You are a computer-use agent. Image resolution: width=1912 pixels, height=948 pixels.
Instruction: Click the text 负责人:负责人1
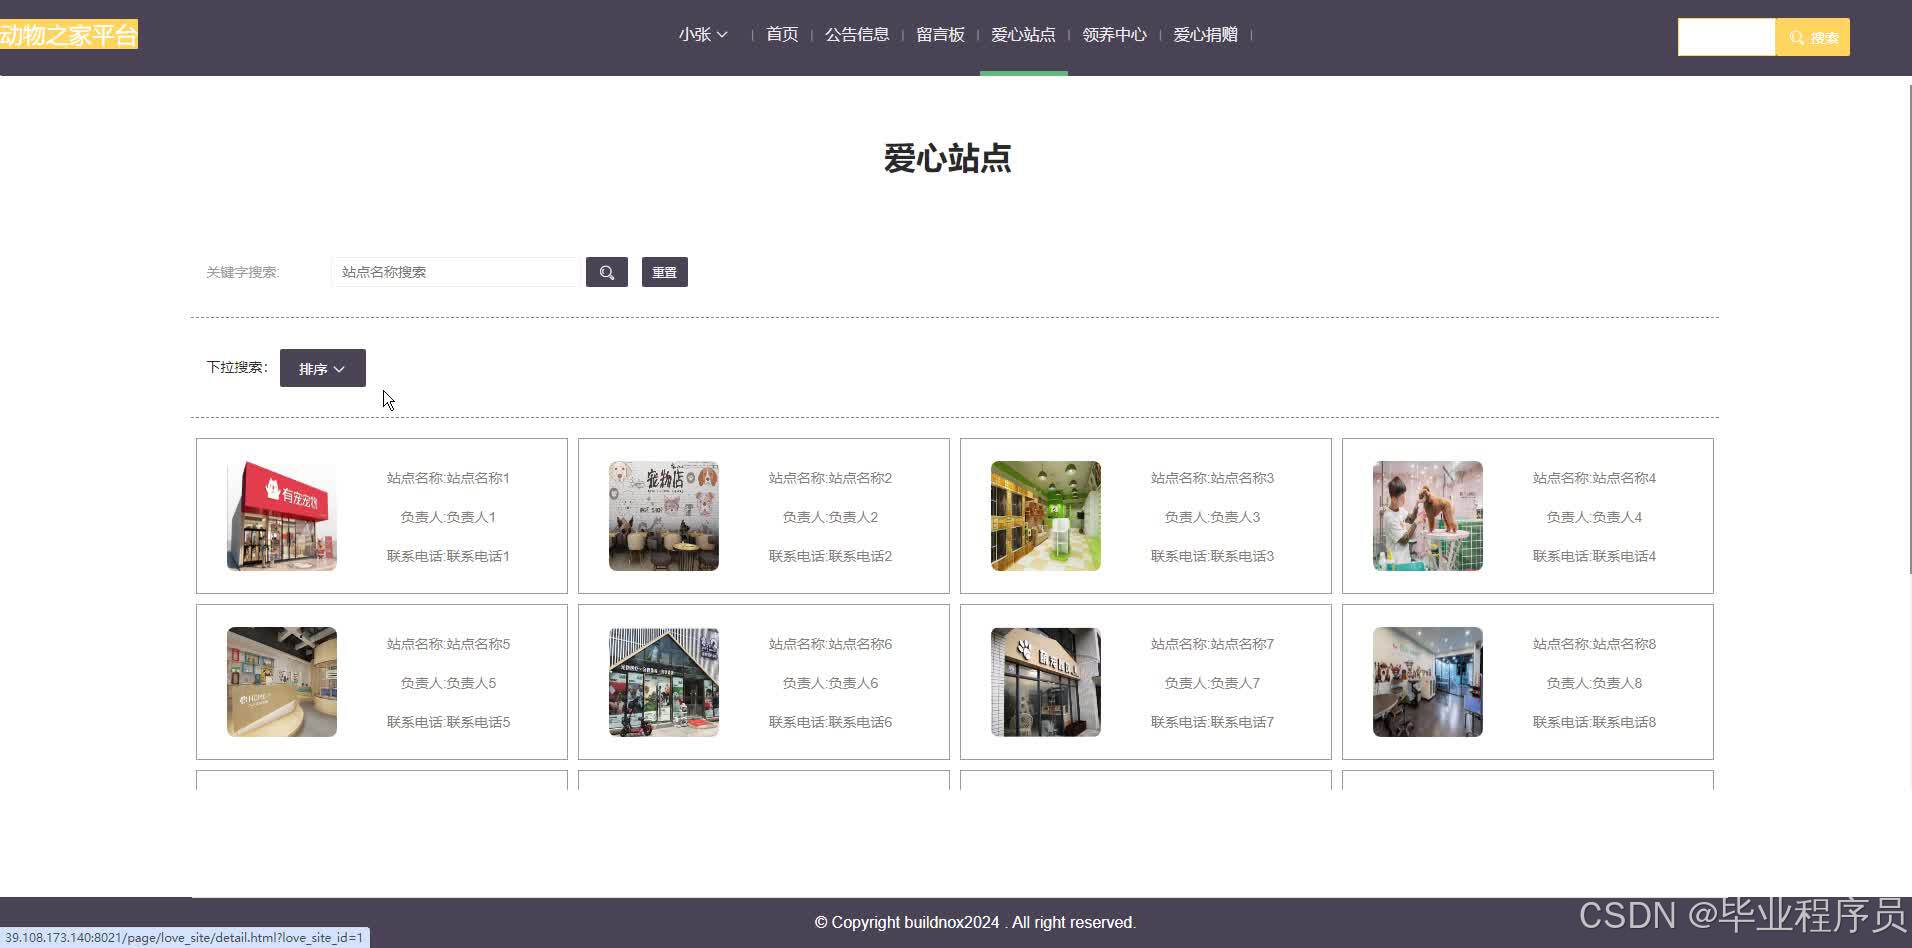click(448, 517)
